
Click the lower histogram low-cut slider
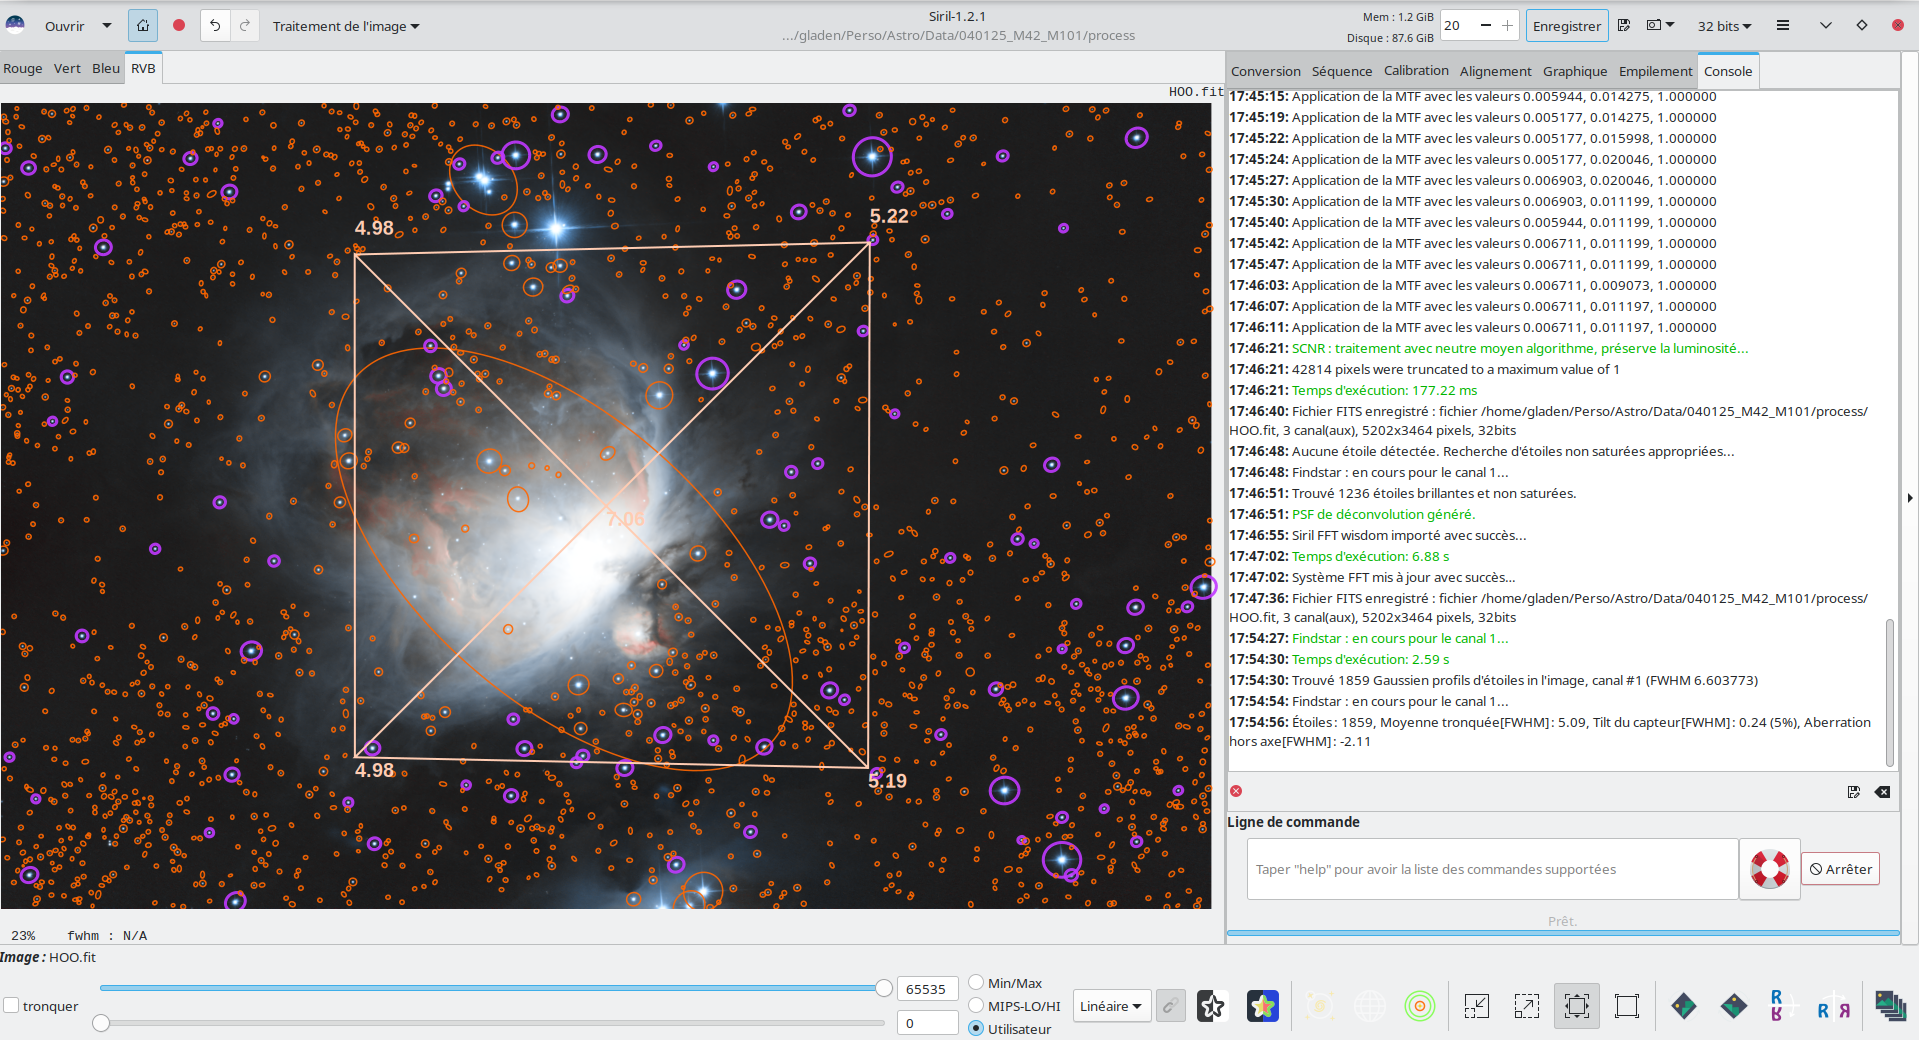[x=492, y=1023]
